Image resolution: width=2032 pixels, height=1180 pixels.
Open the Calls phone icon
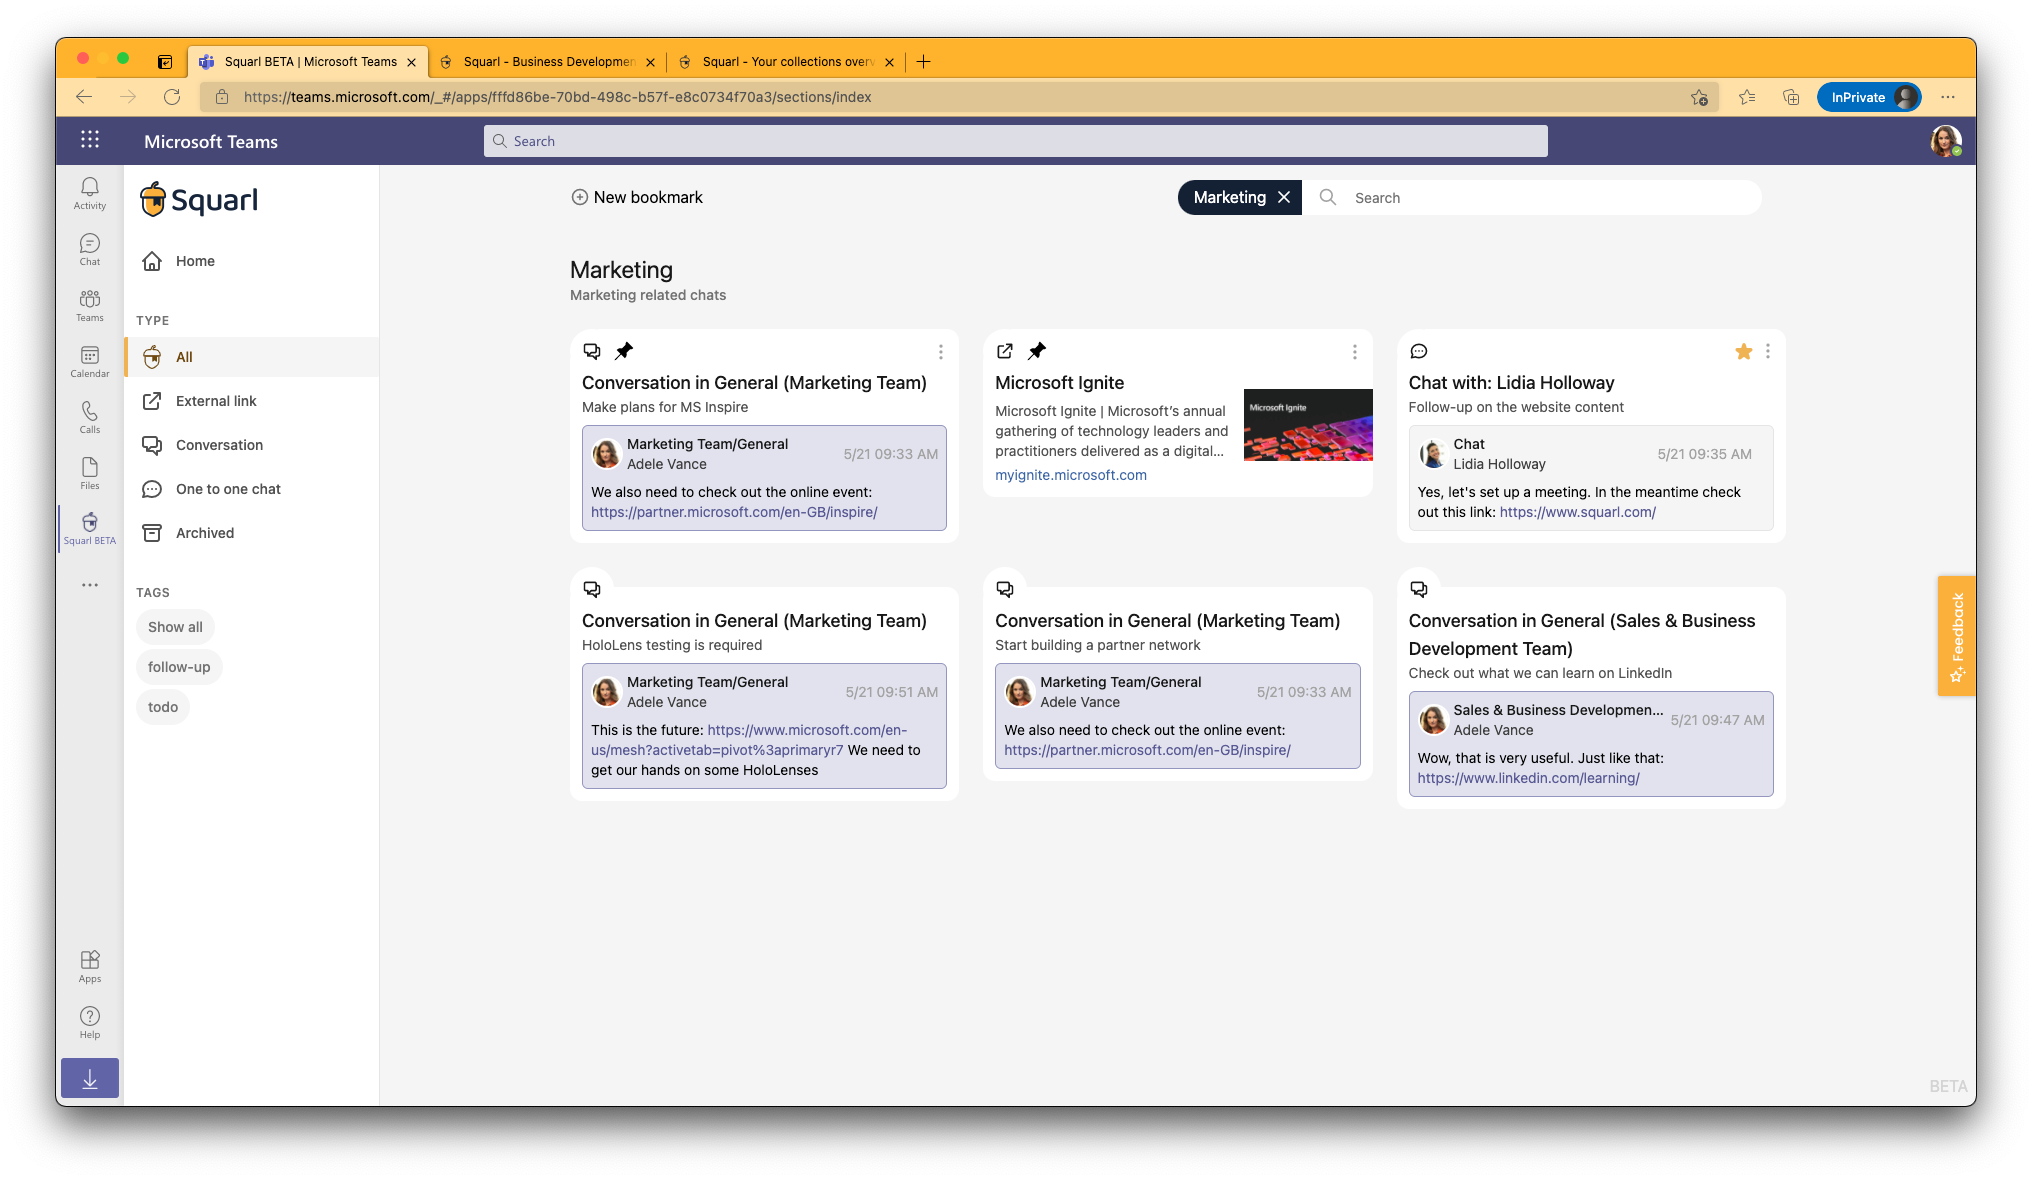90,417
